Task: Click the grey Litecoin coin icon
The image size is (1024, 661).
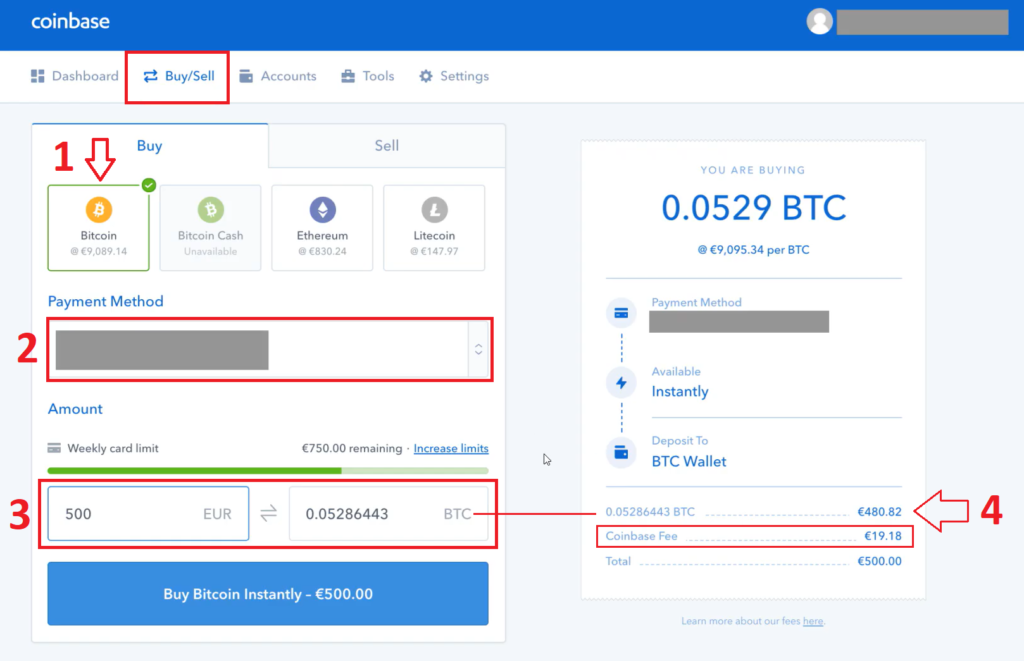Action: coord(434,210)
